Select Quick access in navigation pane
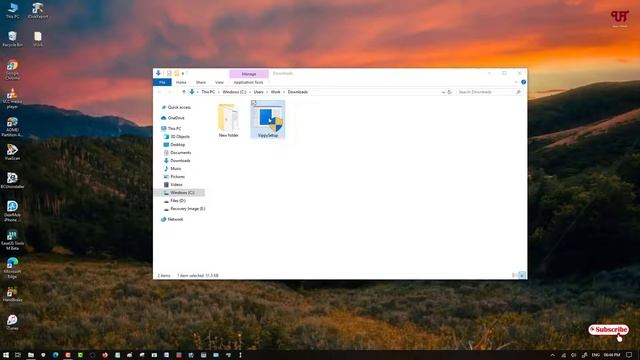The height and width of the screenshot is (360, 640). [179, 107]
